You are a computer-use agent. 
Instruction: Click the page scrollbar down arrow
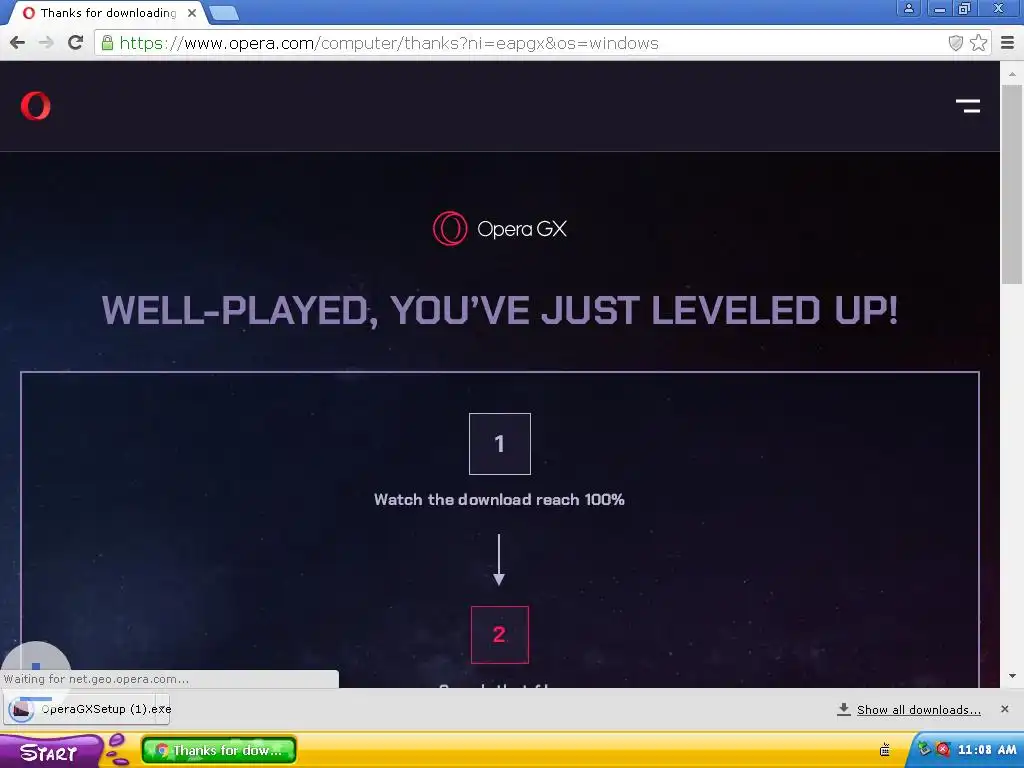pyautogui.click(x=1012, y=676)
